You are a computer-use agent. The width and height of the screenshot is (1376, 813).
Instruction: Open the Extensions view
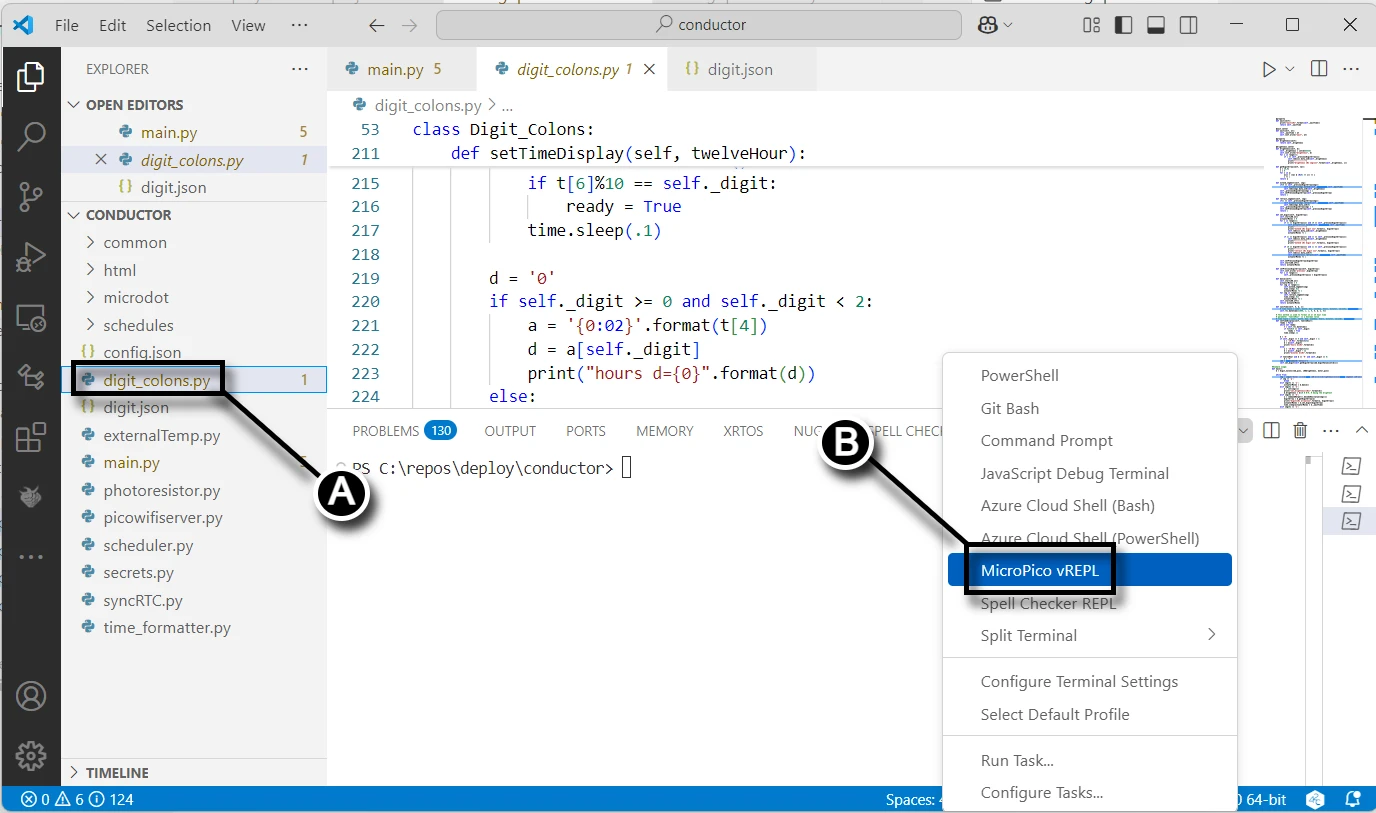pyautogui.click(x=30, y=437)
